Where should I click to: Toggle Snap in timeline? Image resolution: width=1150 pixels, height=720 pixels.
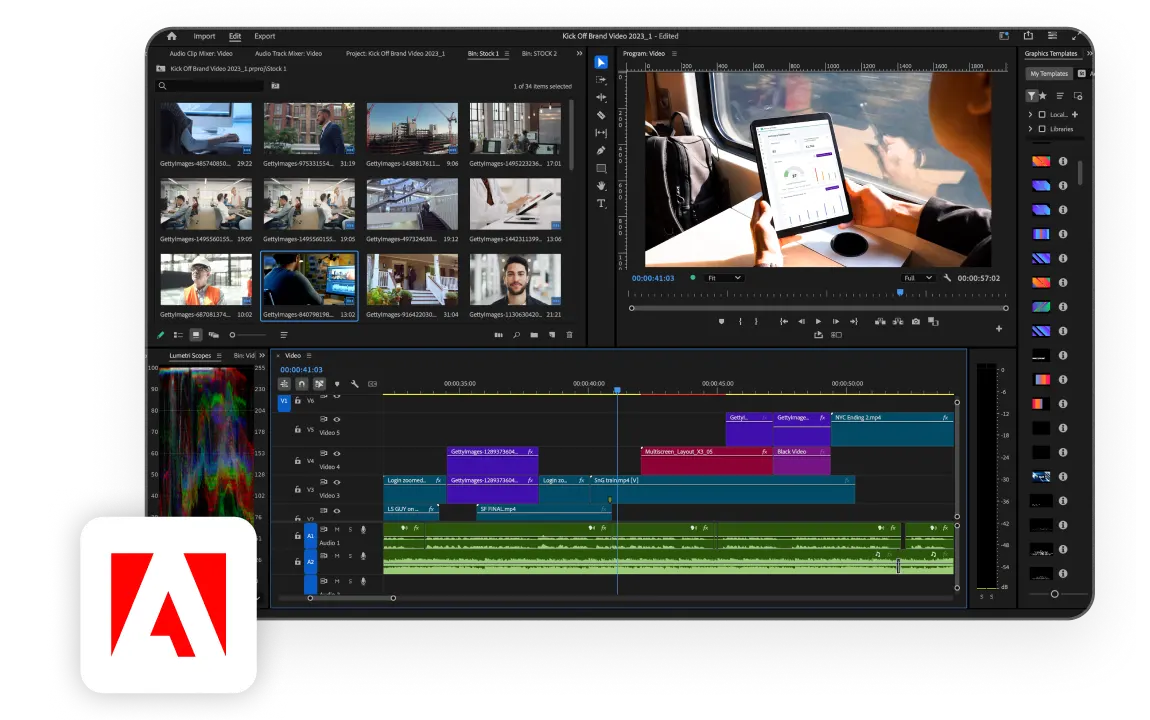click(302, 383)
